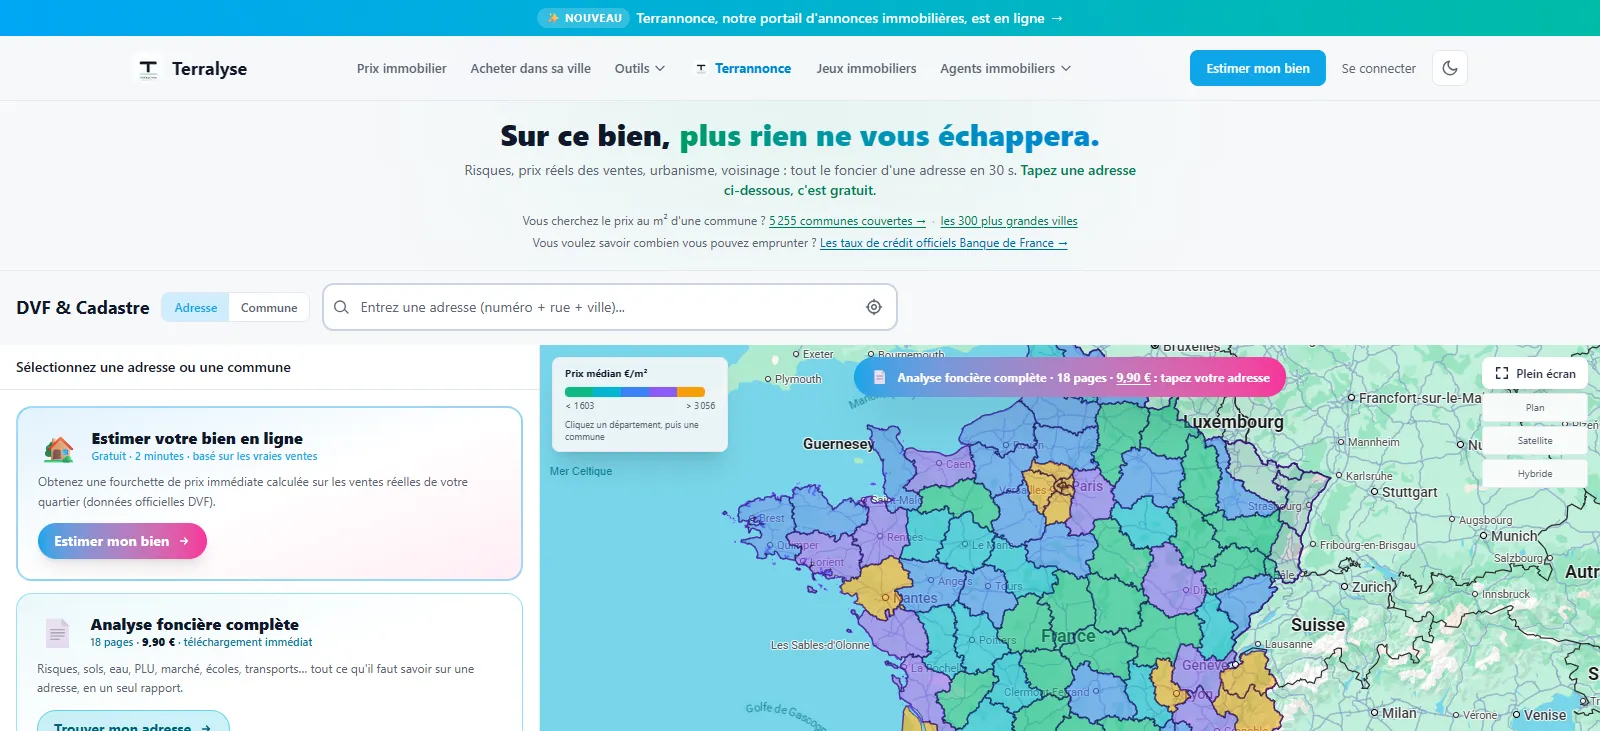Open les 300 plus grandes villes link
Viewport: 1600px width, 731px height.
pos(1009,221)
